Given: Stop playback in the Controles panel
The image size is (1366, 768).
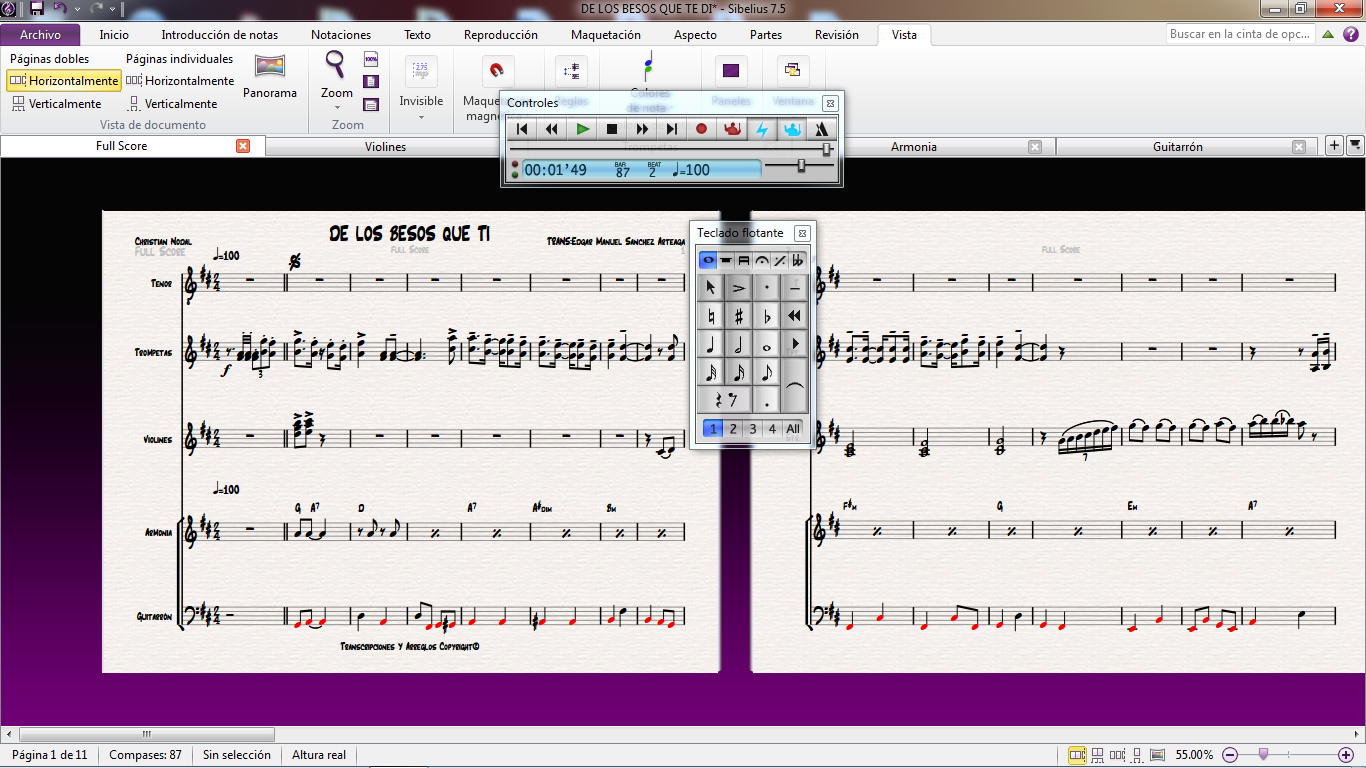Looking at the screenshot, I should tap(612, 129).
